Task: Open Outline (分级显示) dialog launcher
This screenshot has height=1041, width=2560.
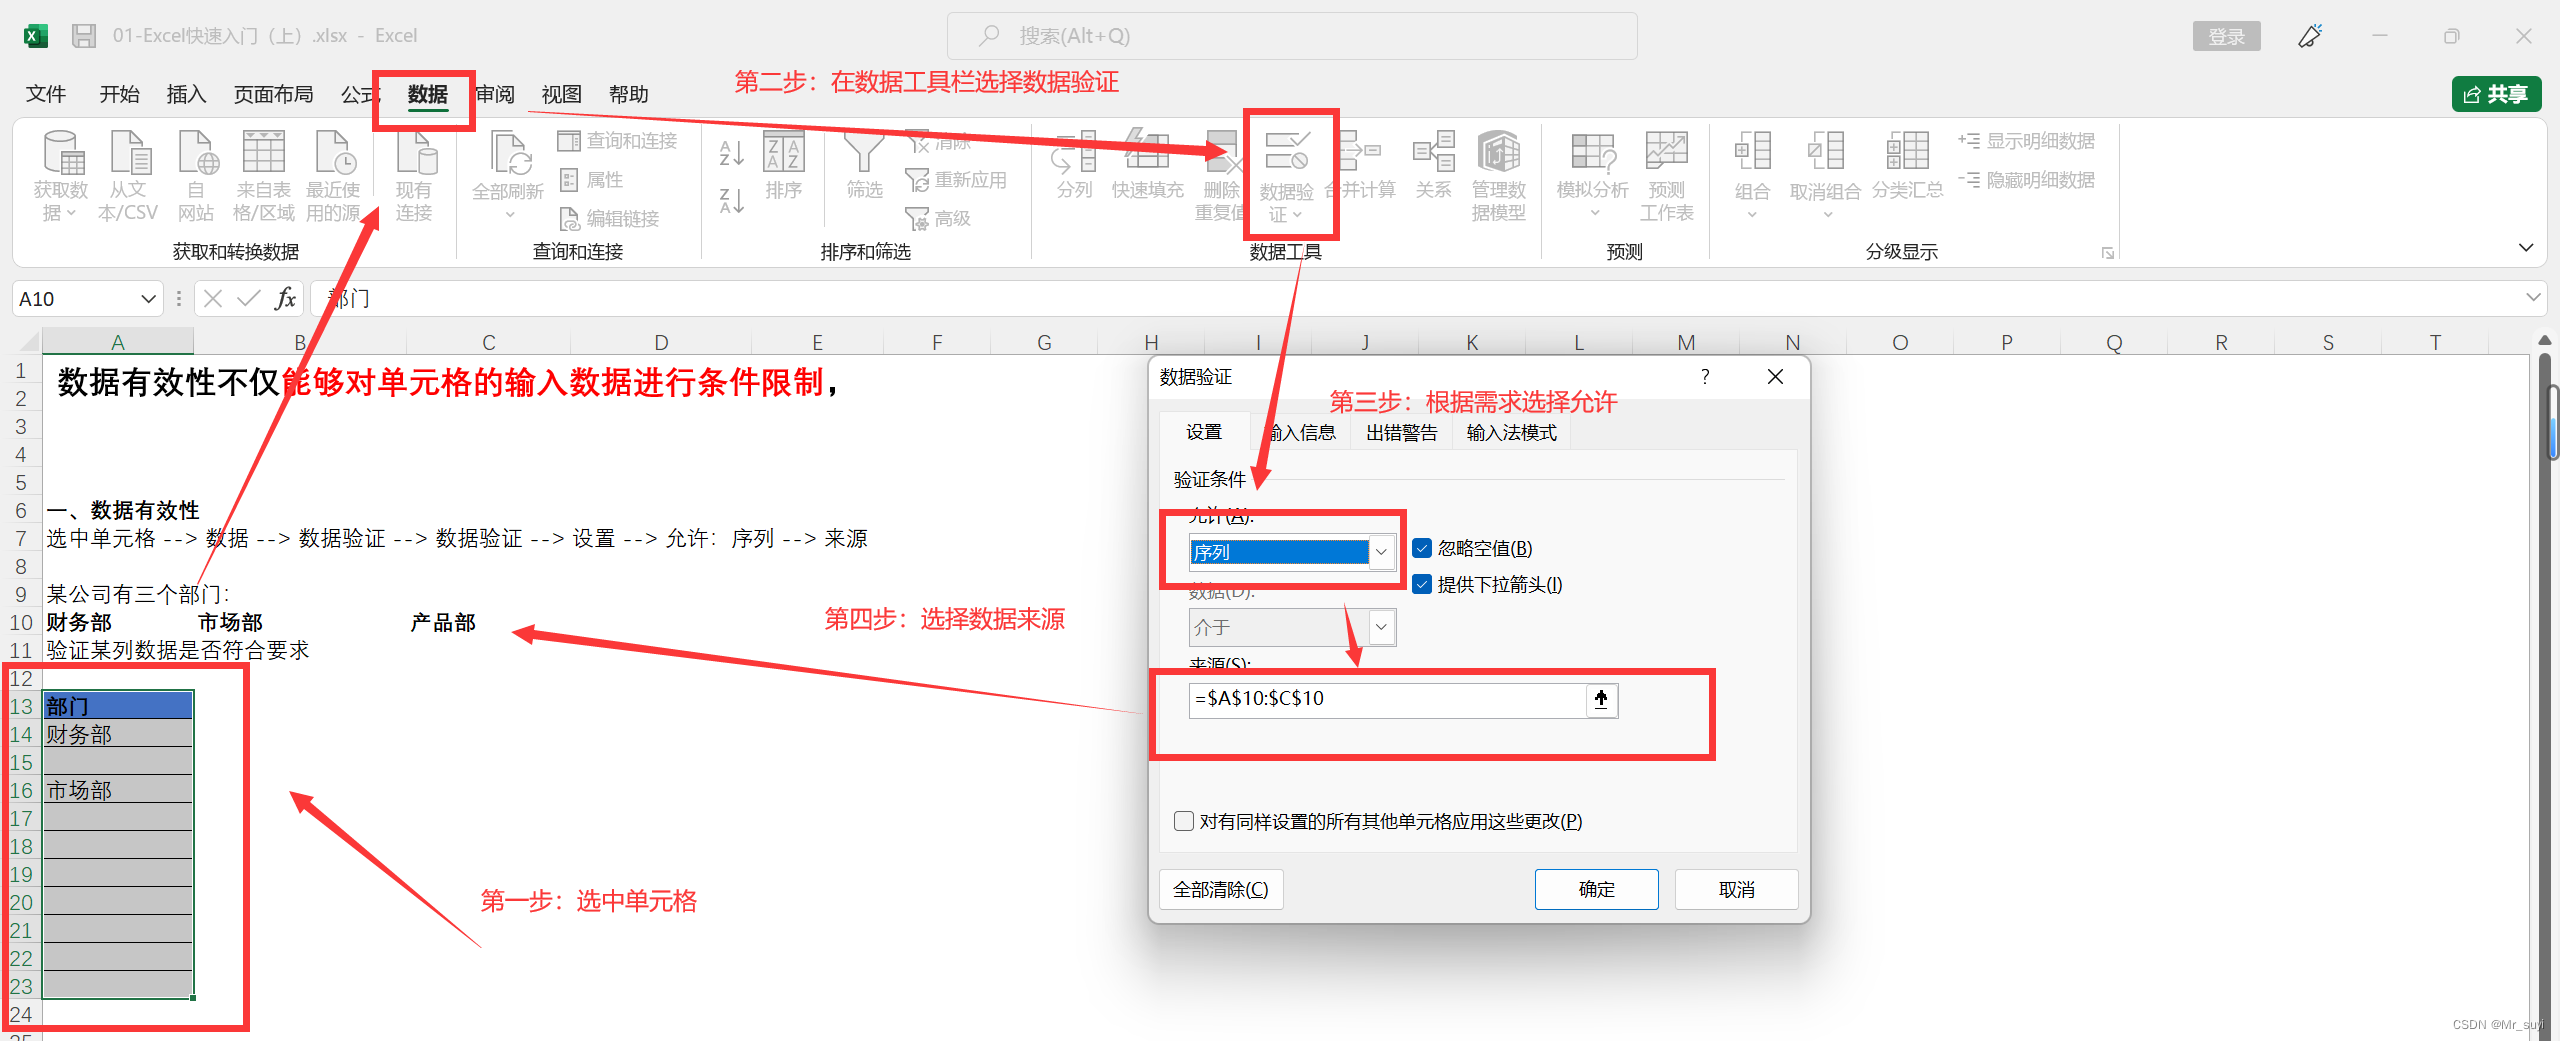Action: click(2107, 253)
